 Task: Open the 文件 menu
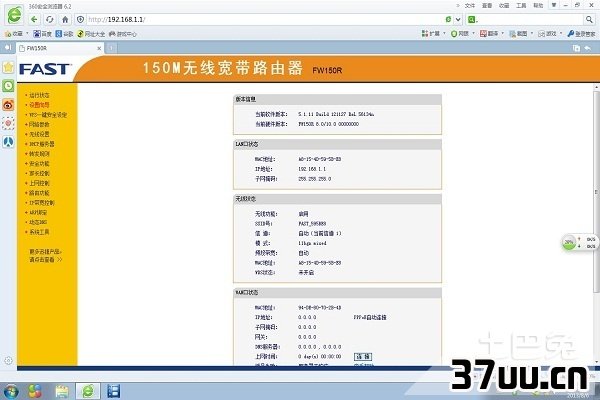pyautogui.click(x=470, y=5)
